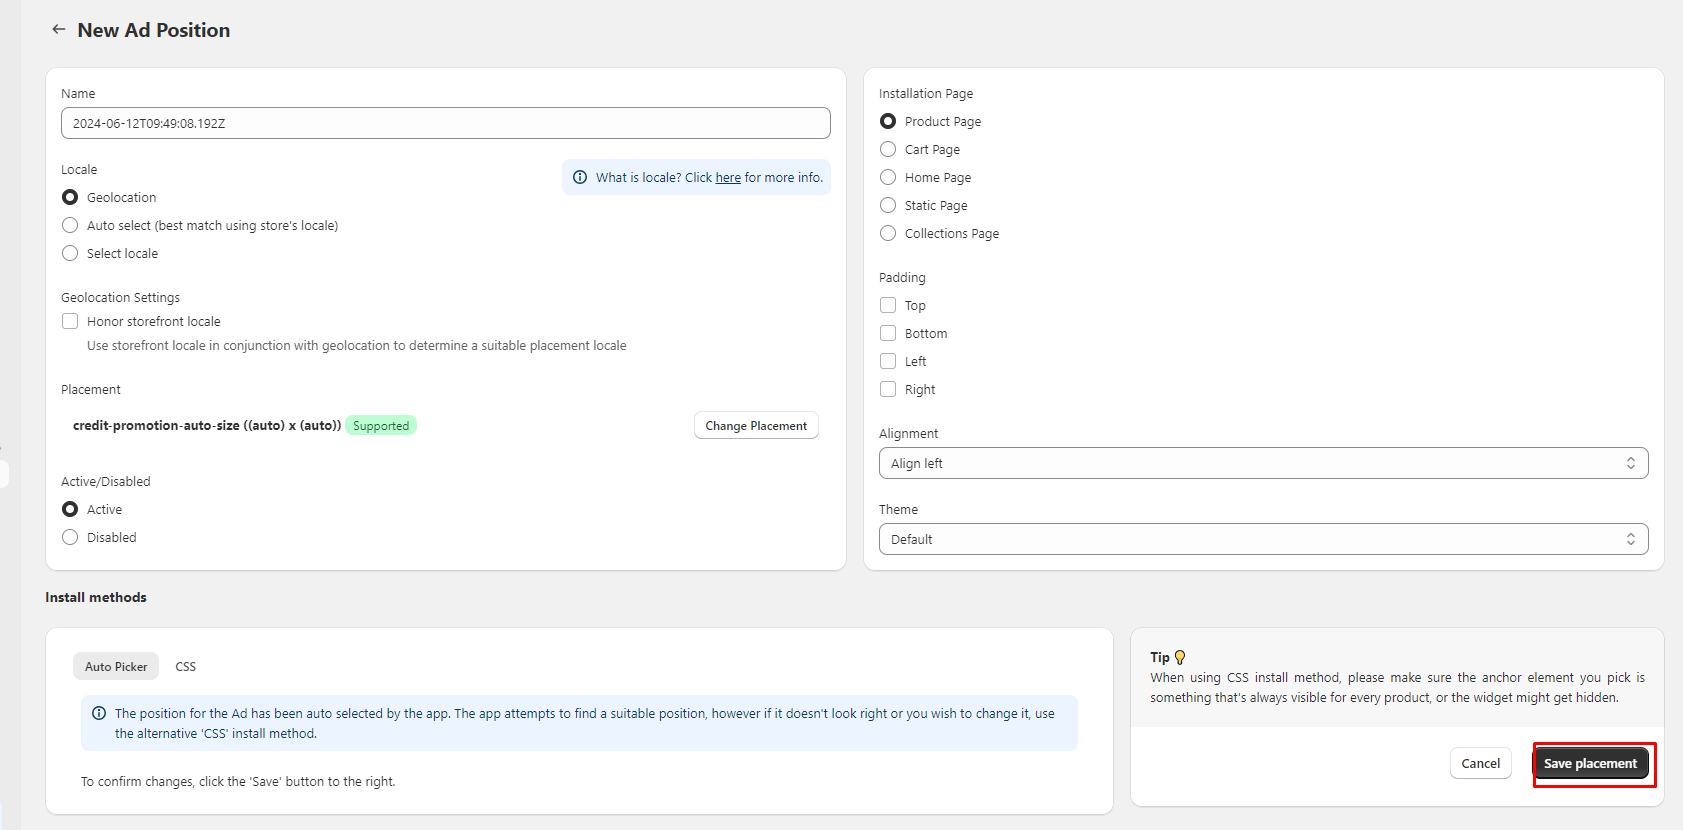Expand the Theme dropdown
1683x830 pixels.
(1263, 539)
